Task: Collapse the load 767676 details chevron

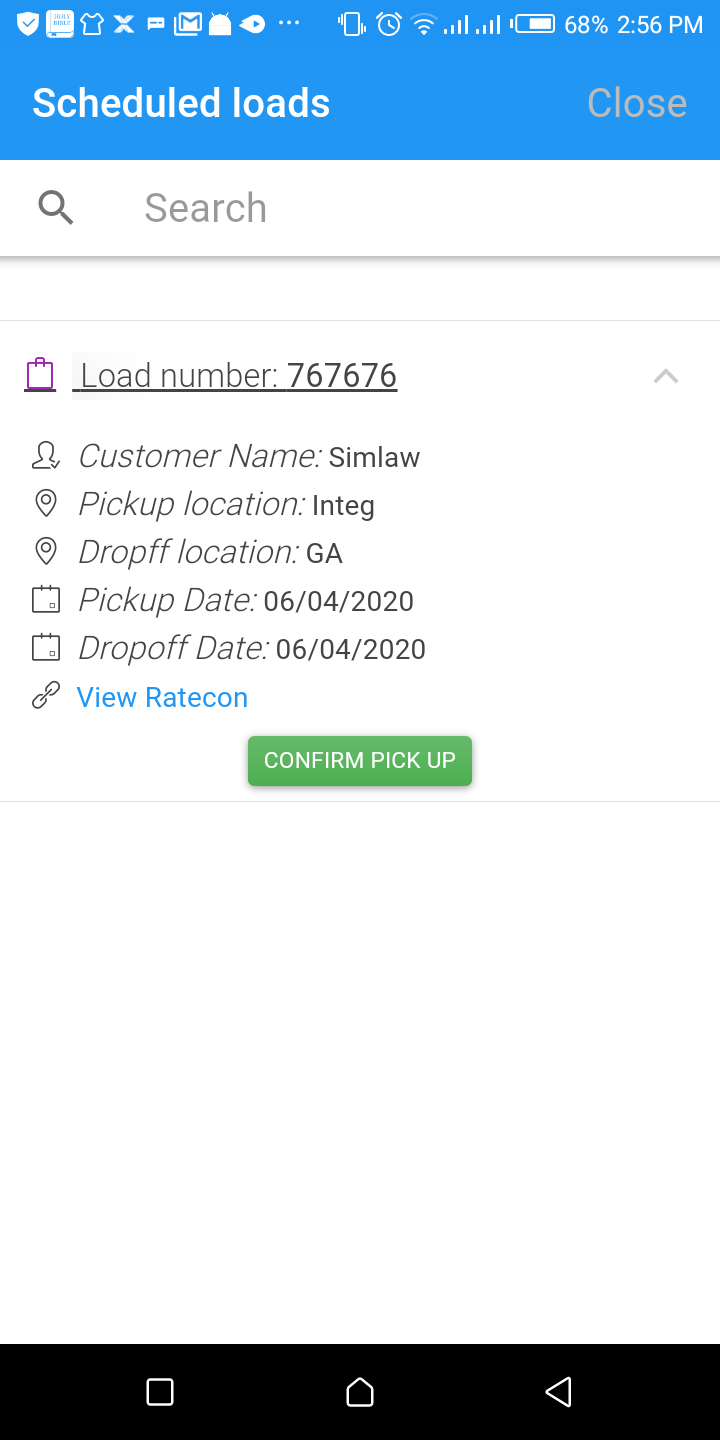Action: (x=666, y=376)
